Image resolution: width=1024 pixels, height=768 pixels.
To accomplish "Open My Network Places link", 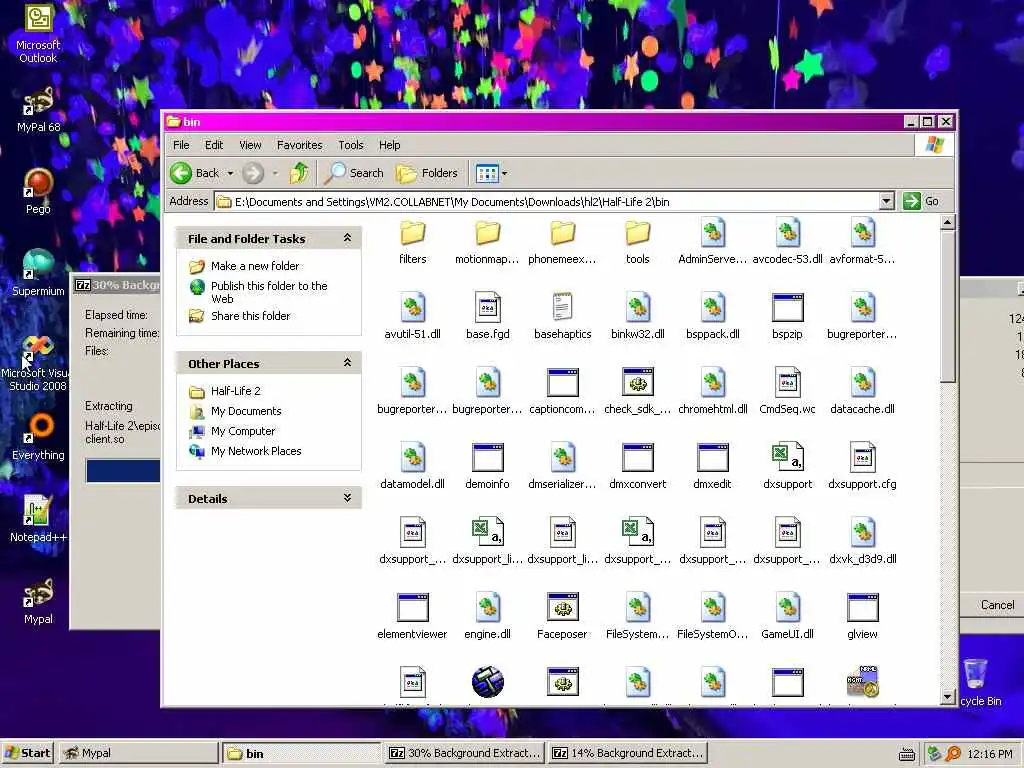I will pyautogui.click(x=256, y=451).
